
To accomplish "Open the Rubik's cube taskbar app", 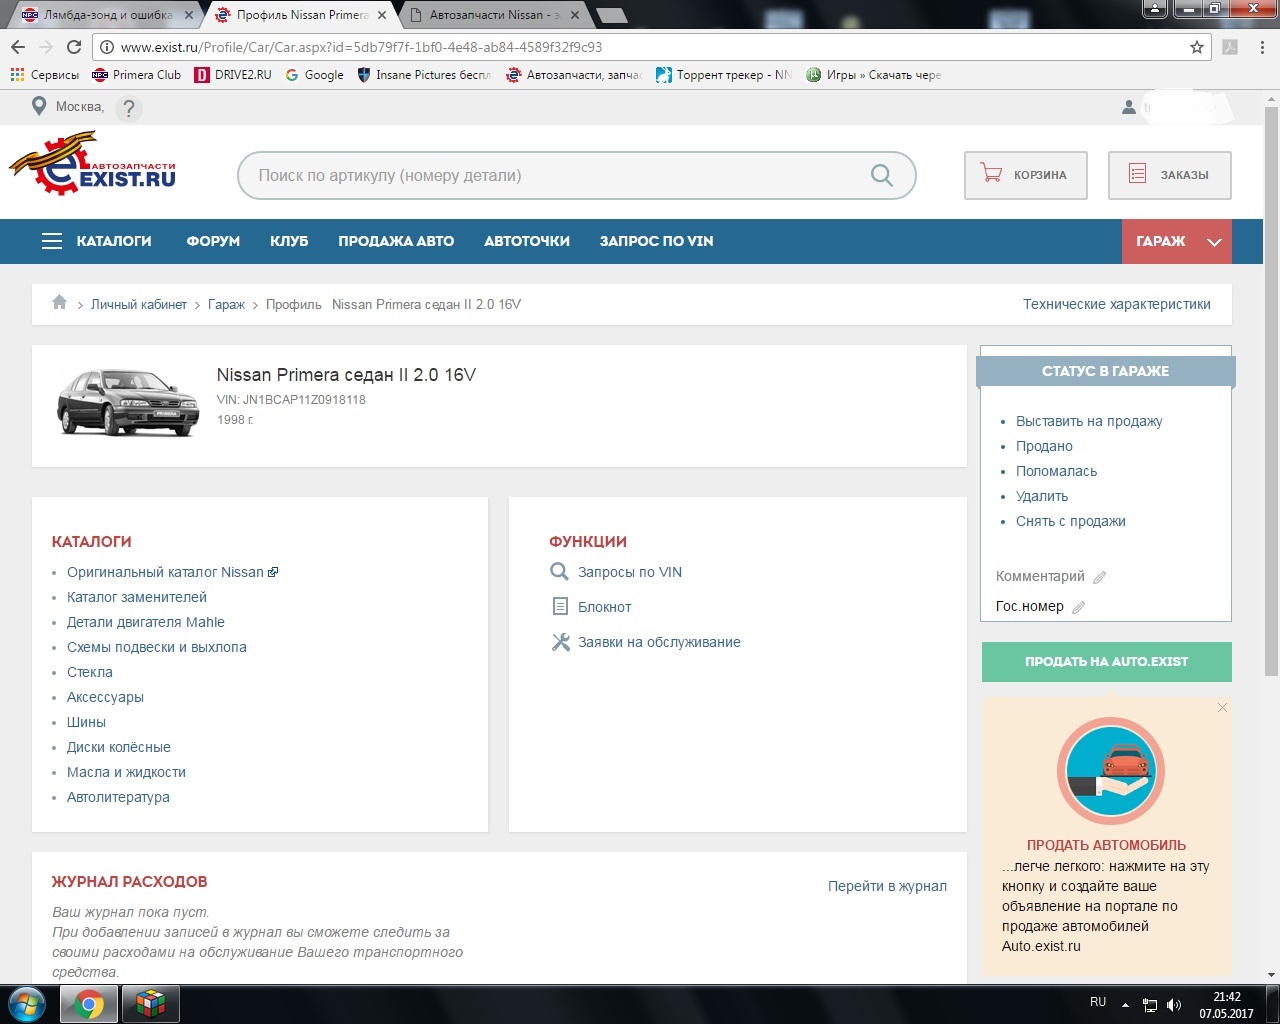I will pyautogui.click(x=150, y=1004).
